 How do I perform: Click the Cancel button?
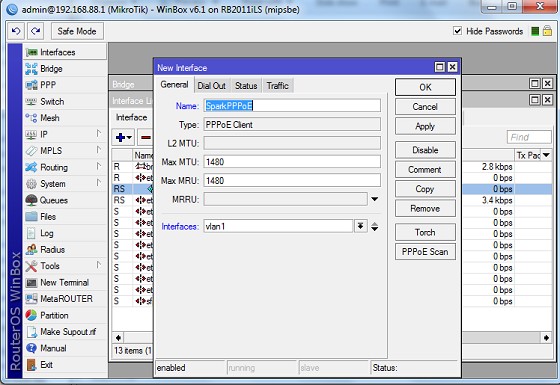click(425, 107)
